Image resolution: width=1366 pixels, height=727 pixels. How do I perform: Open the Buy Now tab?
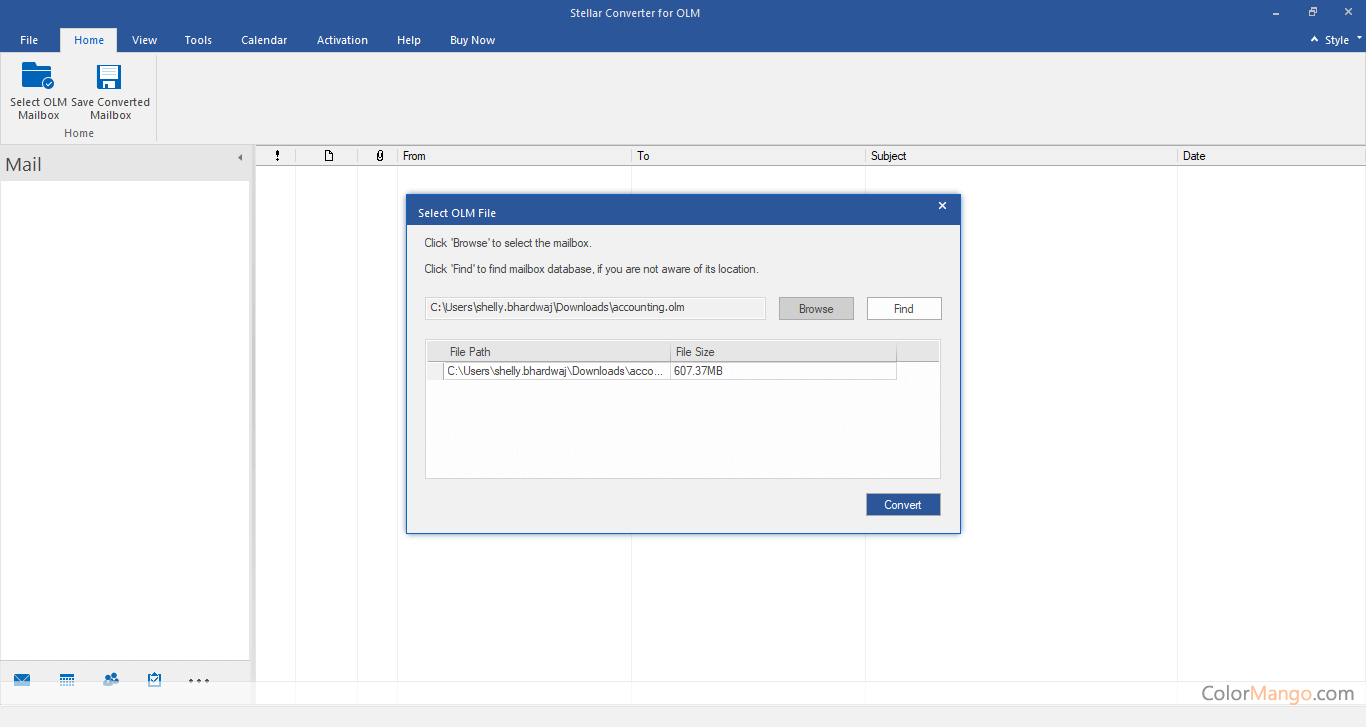[472, 40]
